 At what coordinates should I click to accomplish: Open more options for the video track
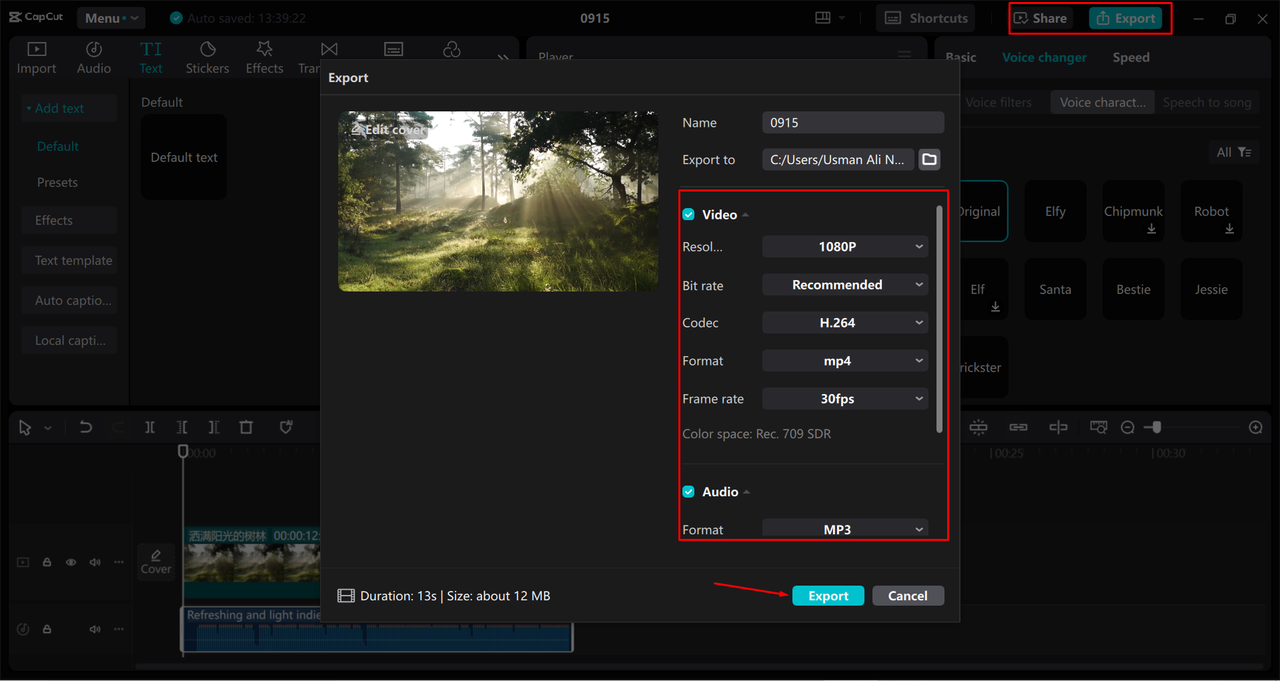coord(118,562)
